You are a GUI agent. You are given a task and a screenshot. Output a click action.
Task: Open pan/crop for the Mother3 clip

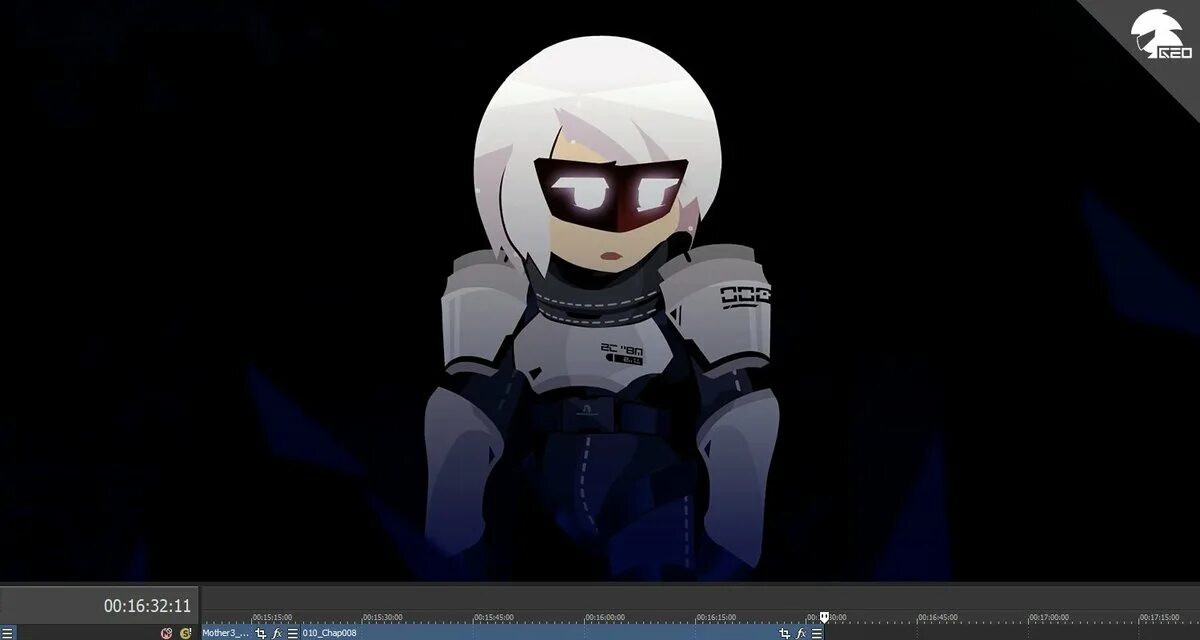pyautogui.click(x=261, y=633)
